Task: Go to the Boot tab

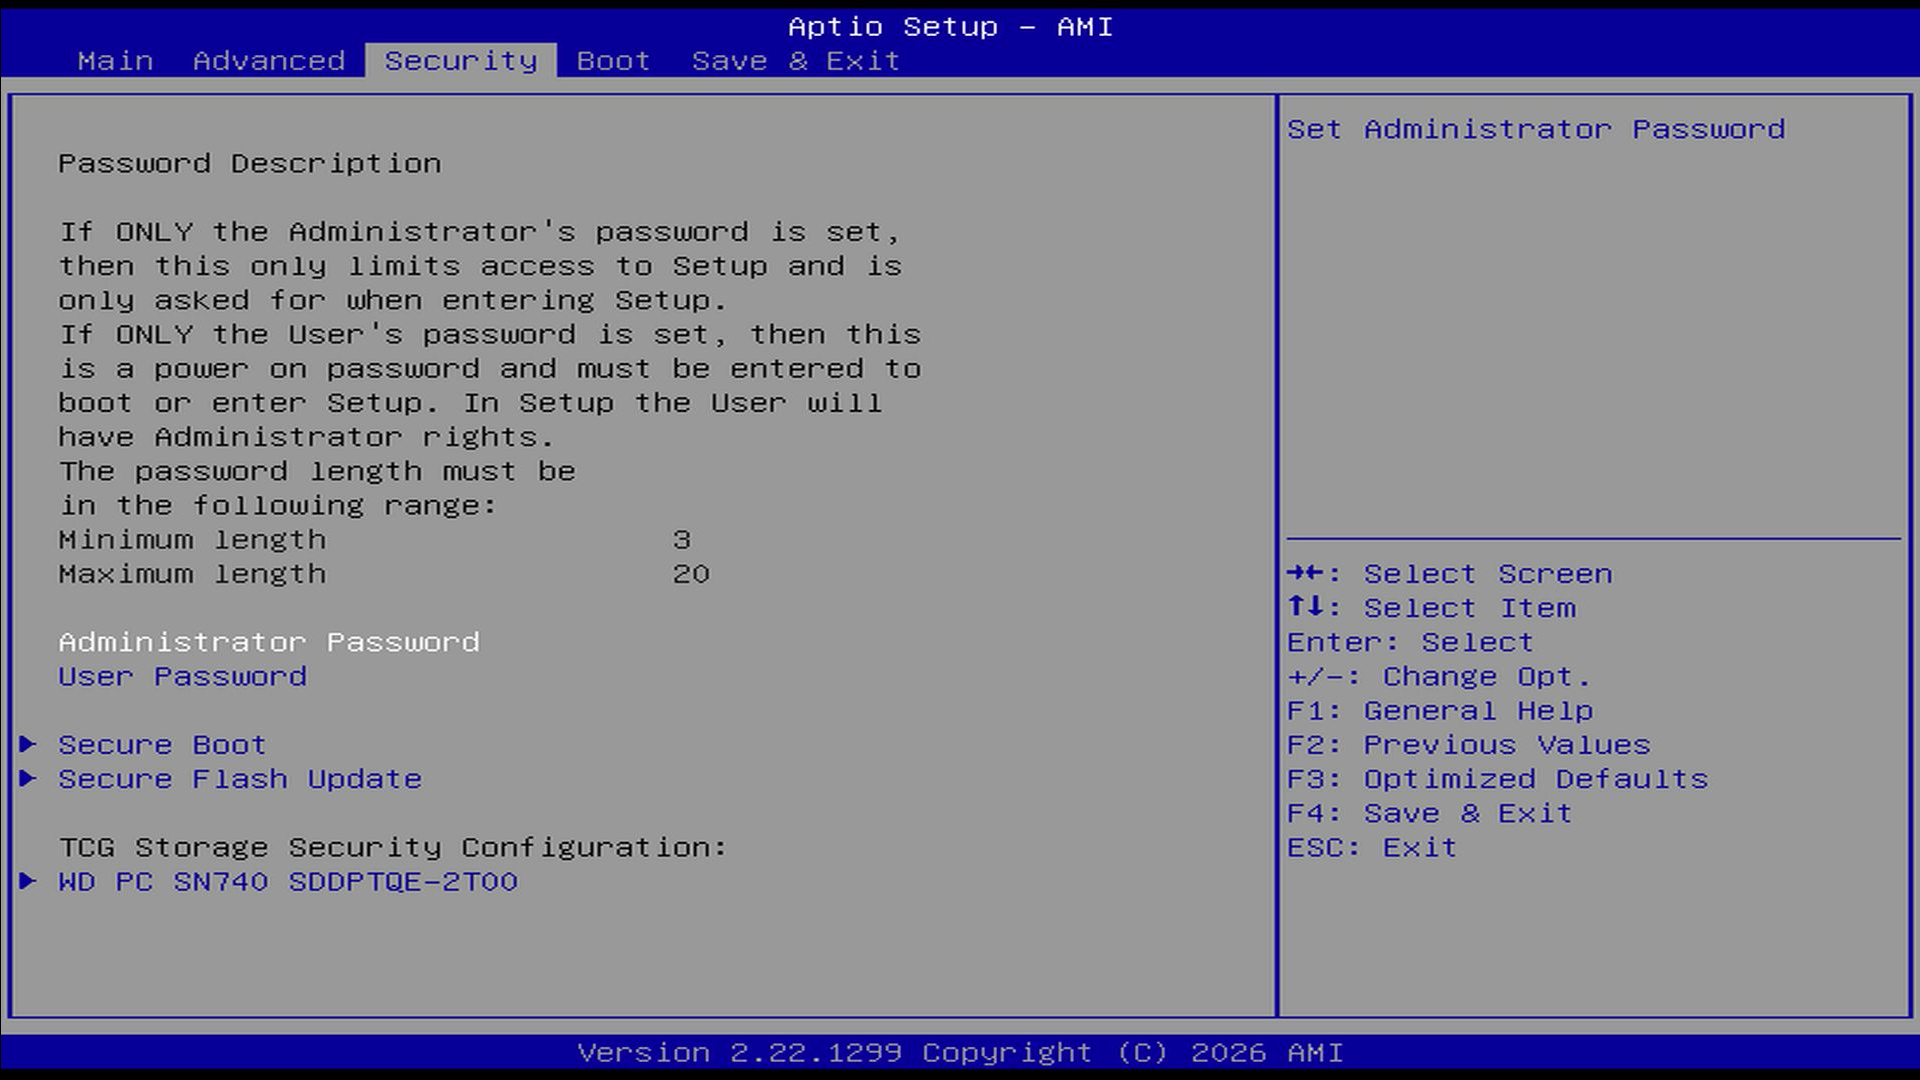Action: 613,61
